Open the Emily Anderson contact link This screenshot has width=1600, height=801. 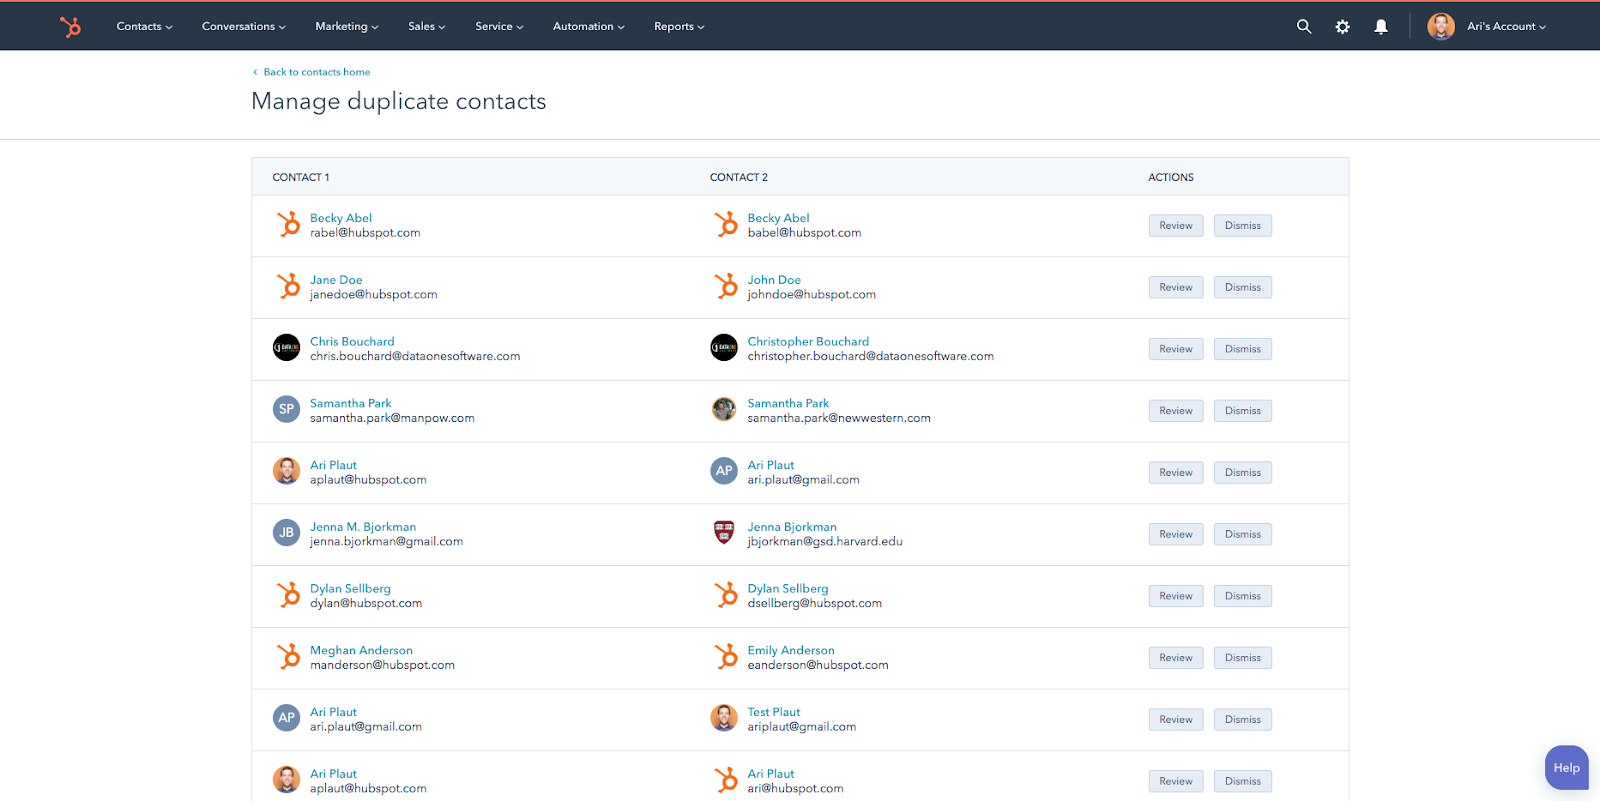click(x=791, y=651)
